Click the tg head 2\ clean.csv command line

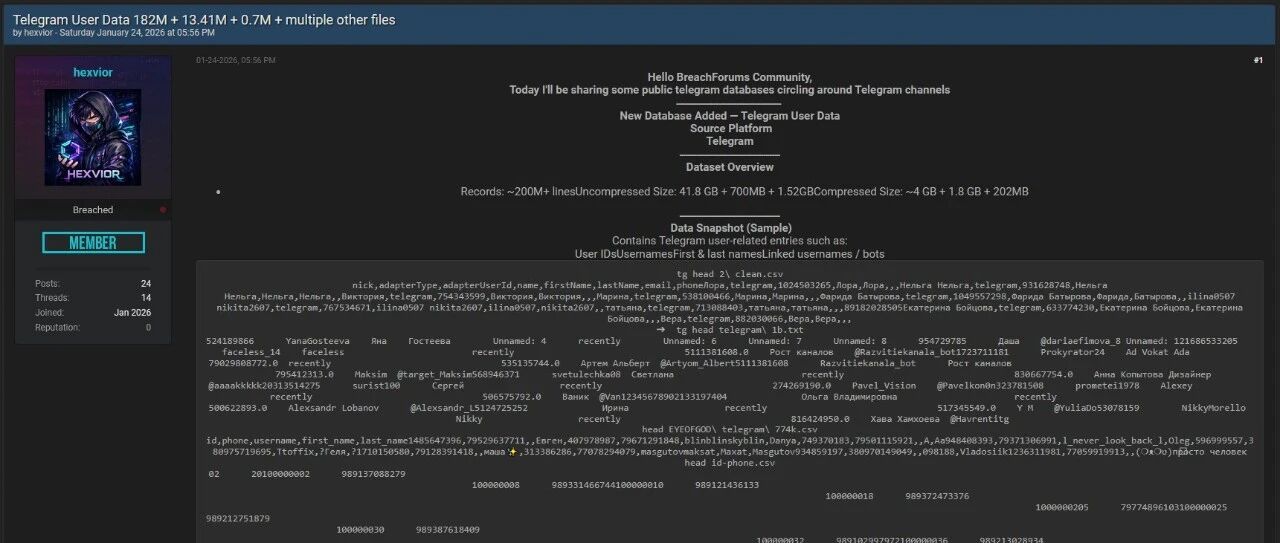click(x=730, y=274)
